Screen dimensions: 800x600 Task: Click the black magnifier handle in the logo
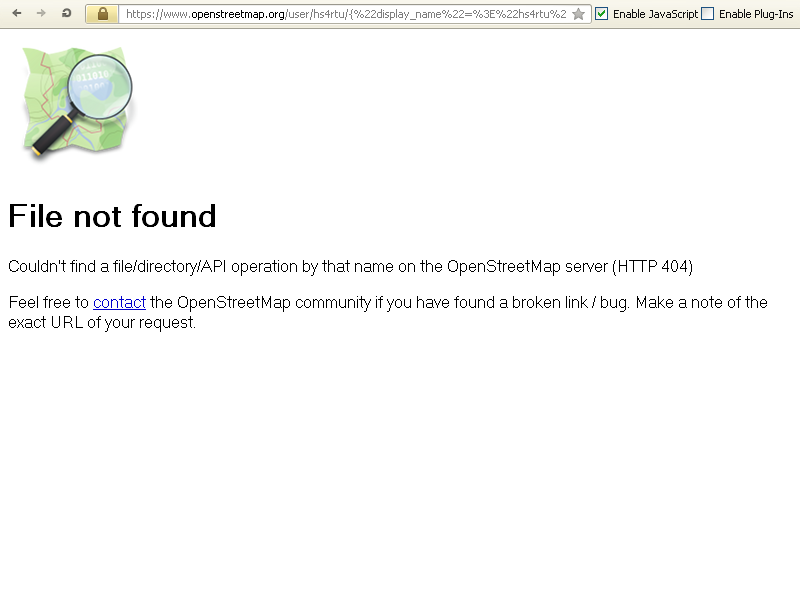point(53,135)
